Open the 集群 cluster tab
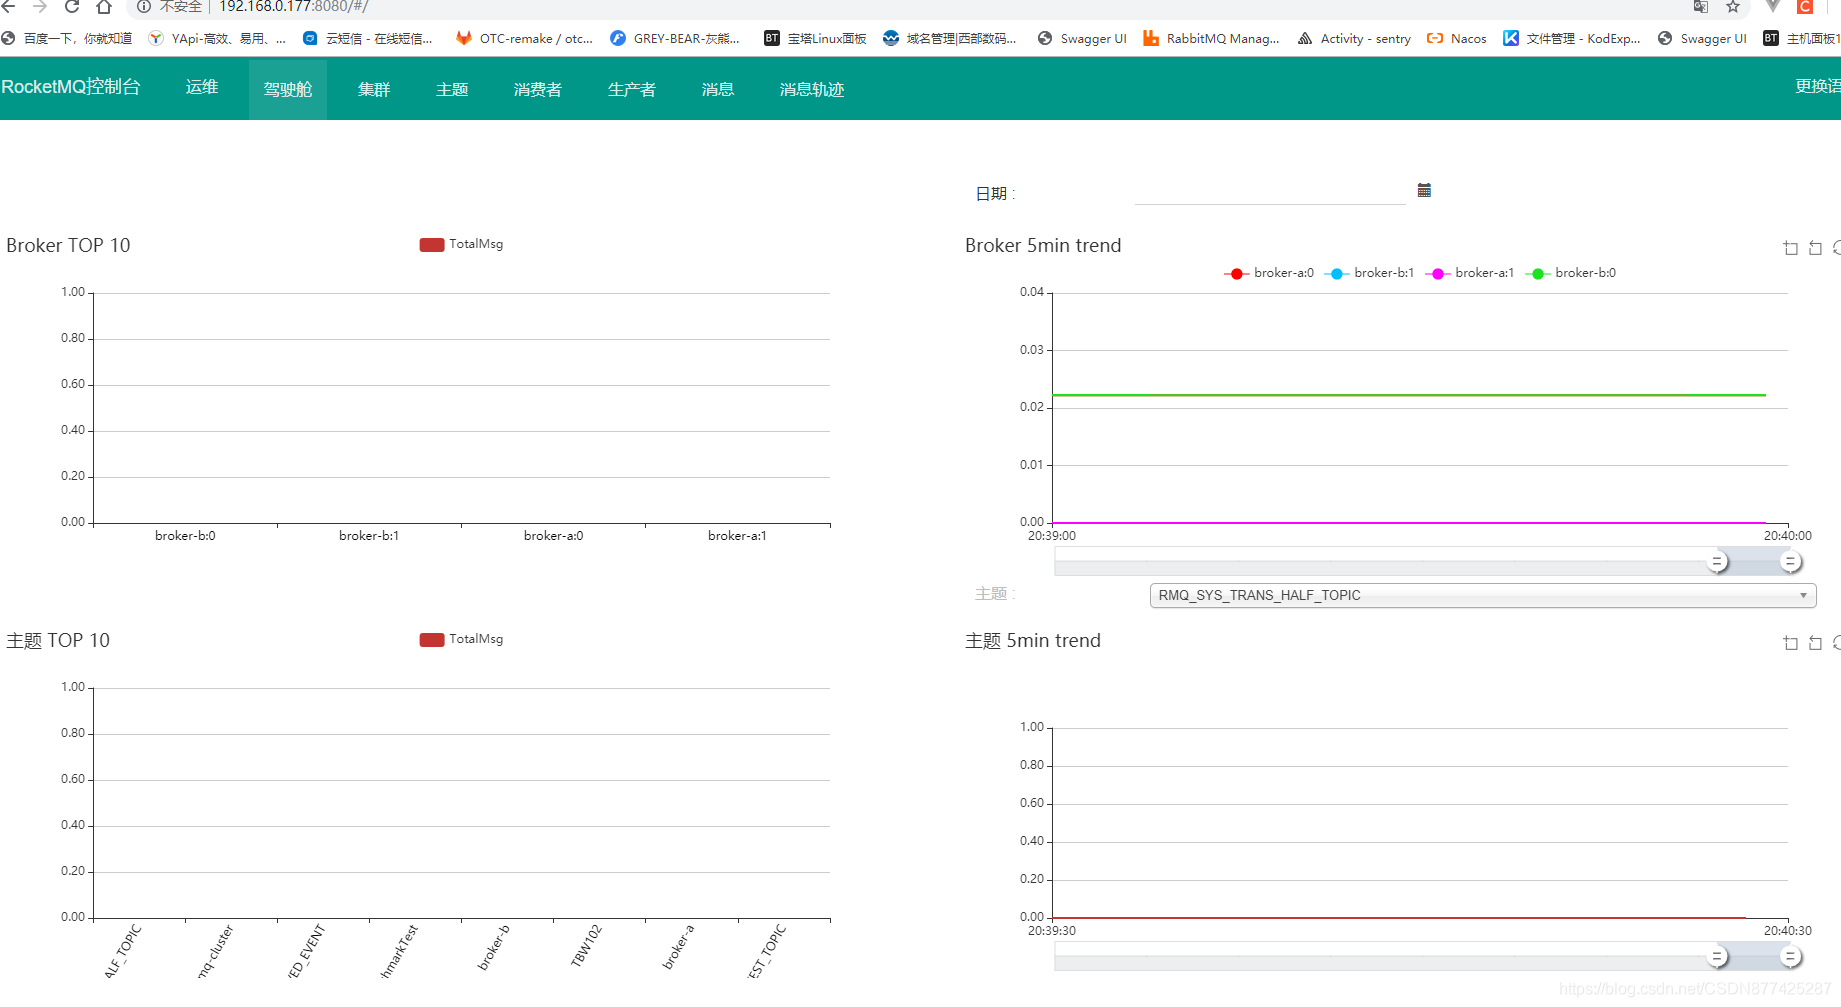The width and height of the screenshot is (1841, 1007). [x=374, y=89]
